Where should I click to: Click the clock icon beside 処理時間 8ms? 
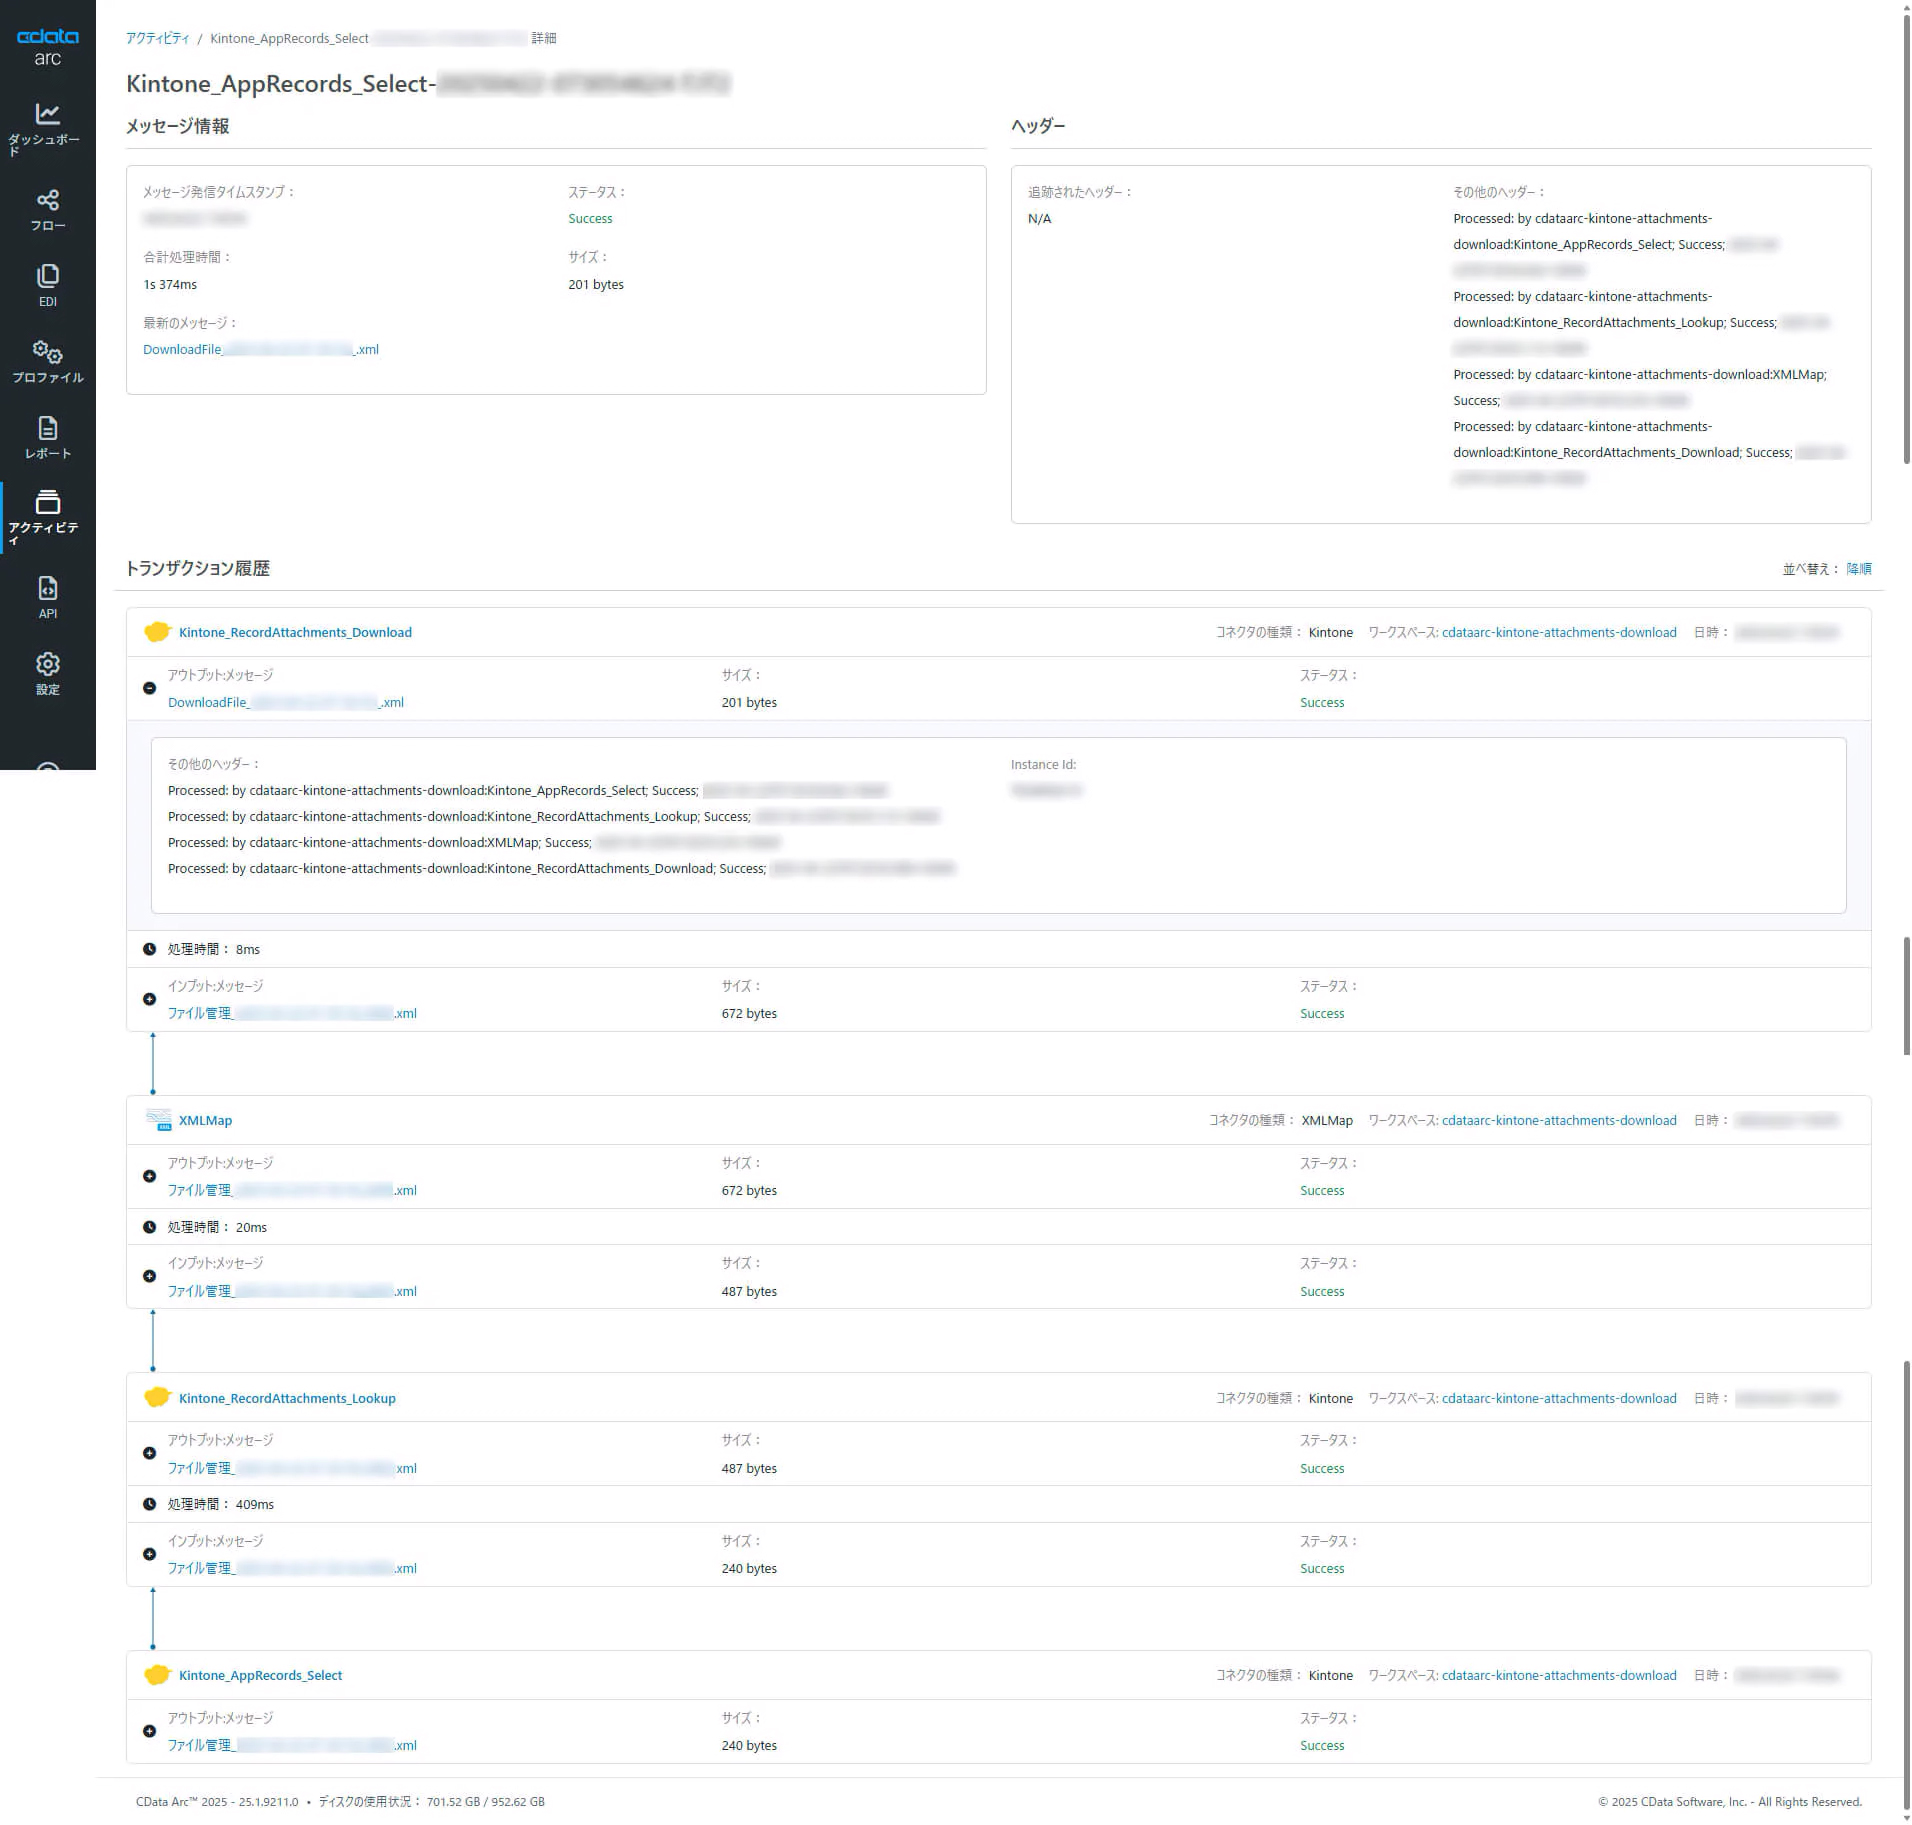pos(149,949)
